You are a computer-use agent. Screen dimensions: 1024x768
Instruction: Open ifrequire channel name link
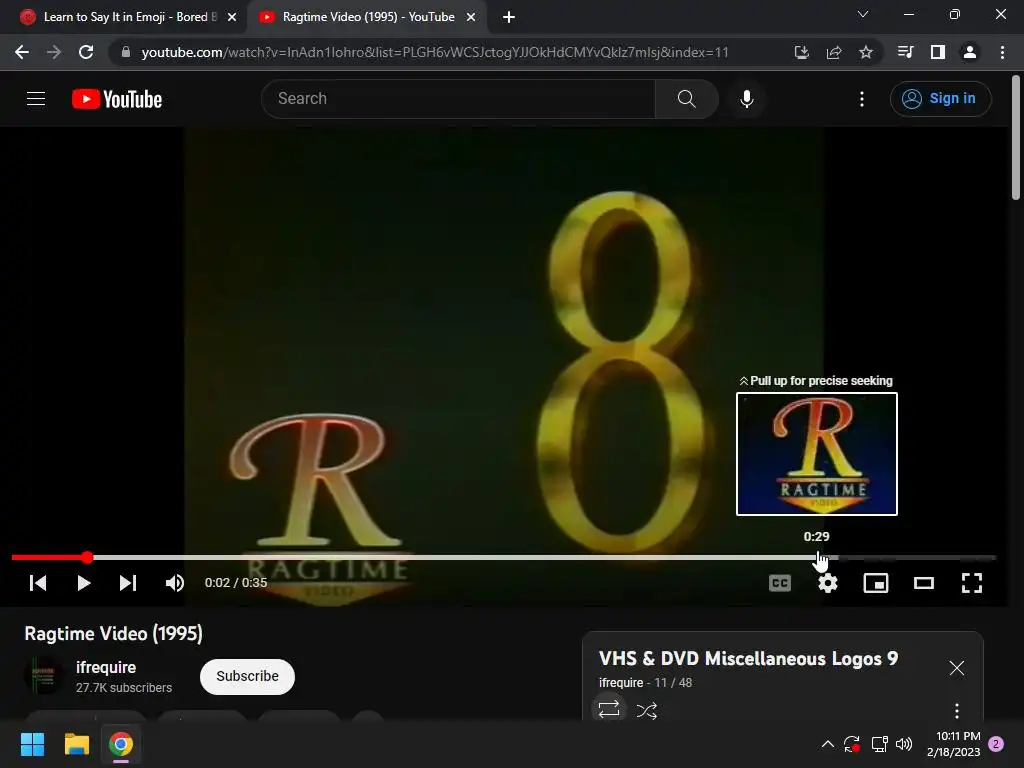[x=106, y=667]
